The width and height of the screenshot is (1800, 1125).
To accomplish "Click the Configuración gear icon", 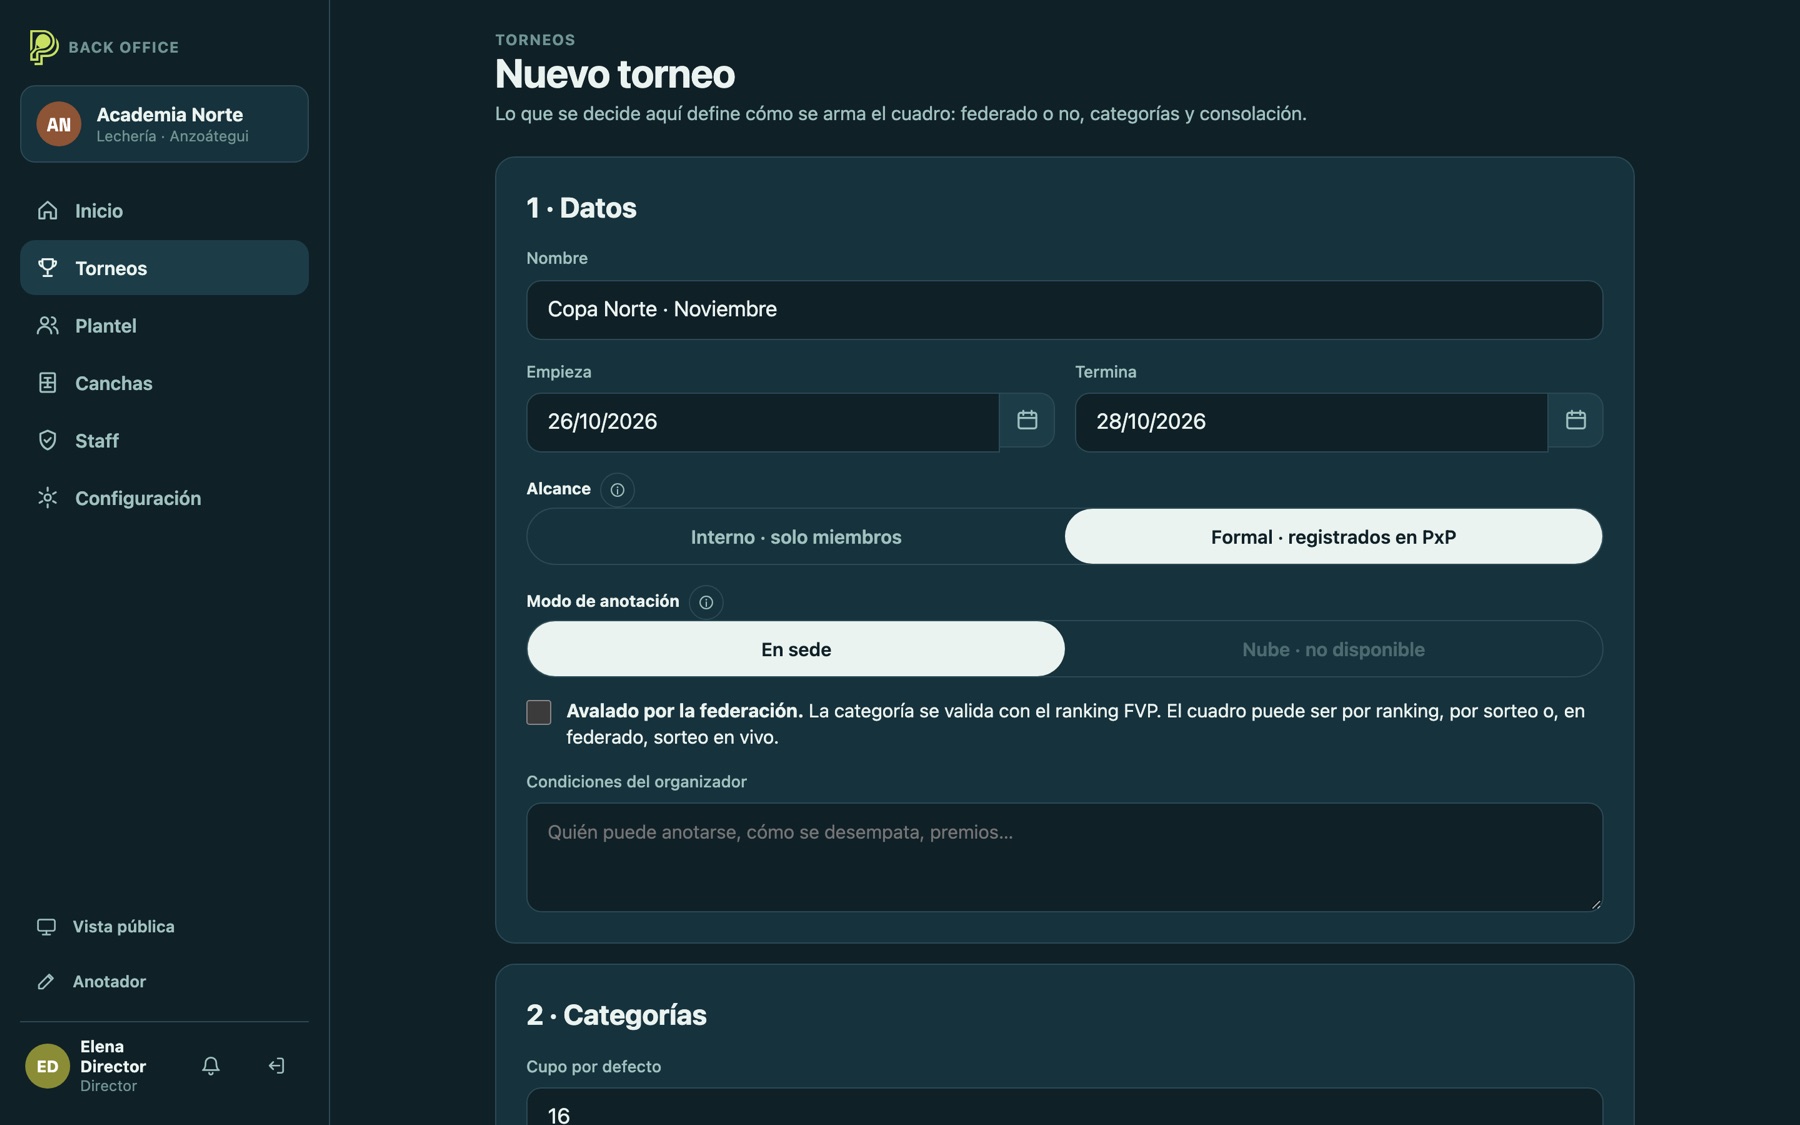I will 47,498.
